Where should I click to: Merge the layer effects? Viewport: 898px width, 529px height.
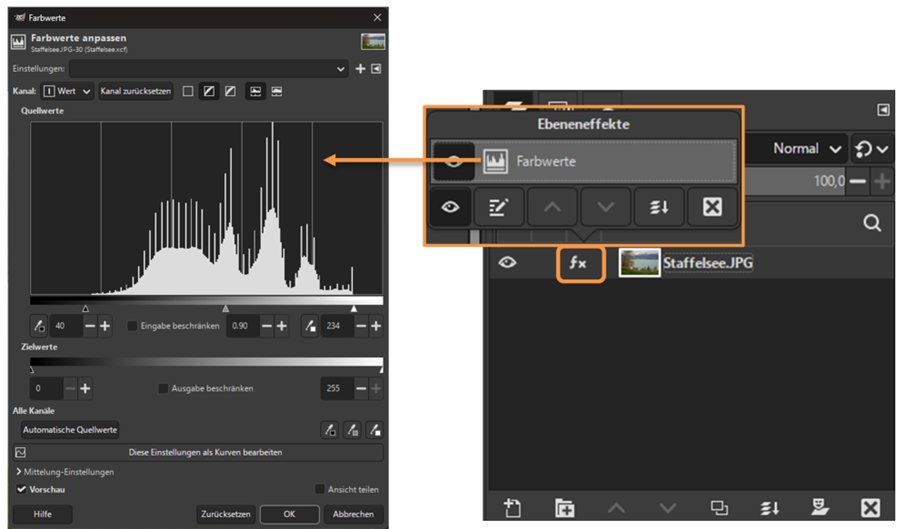(x=658, y=207)
